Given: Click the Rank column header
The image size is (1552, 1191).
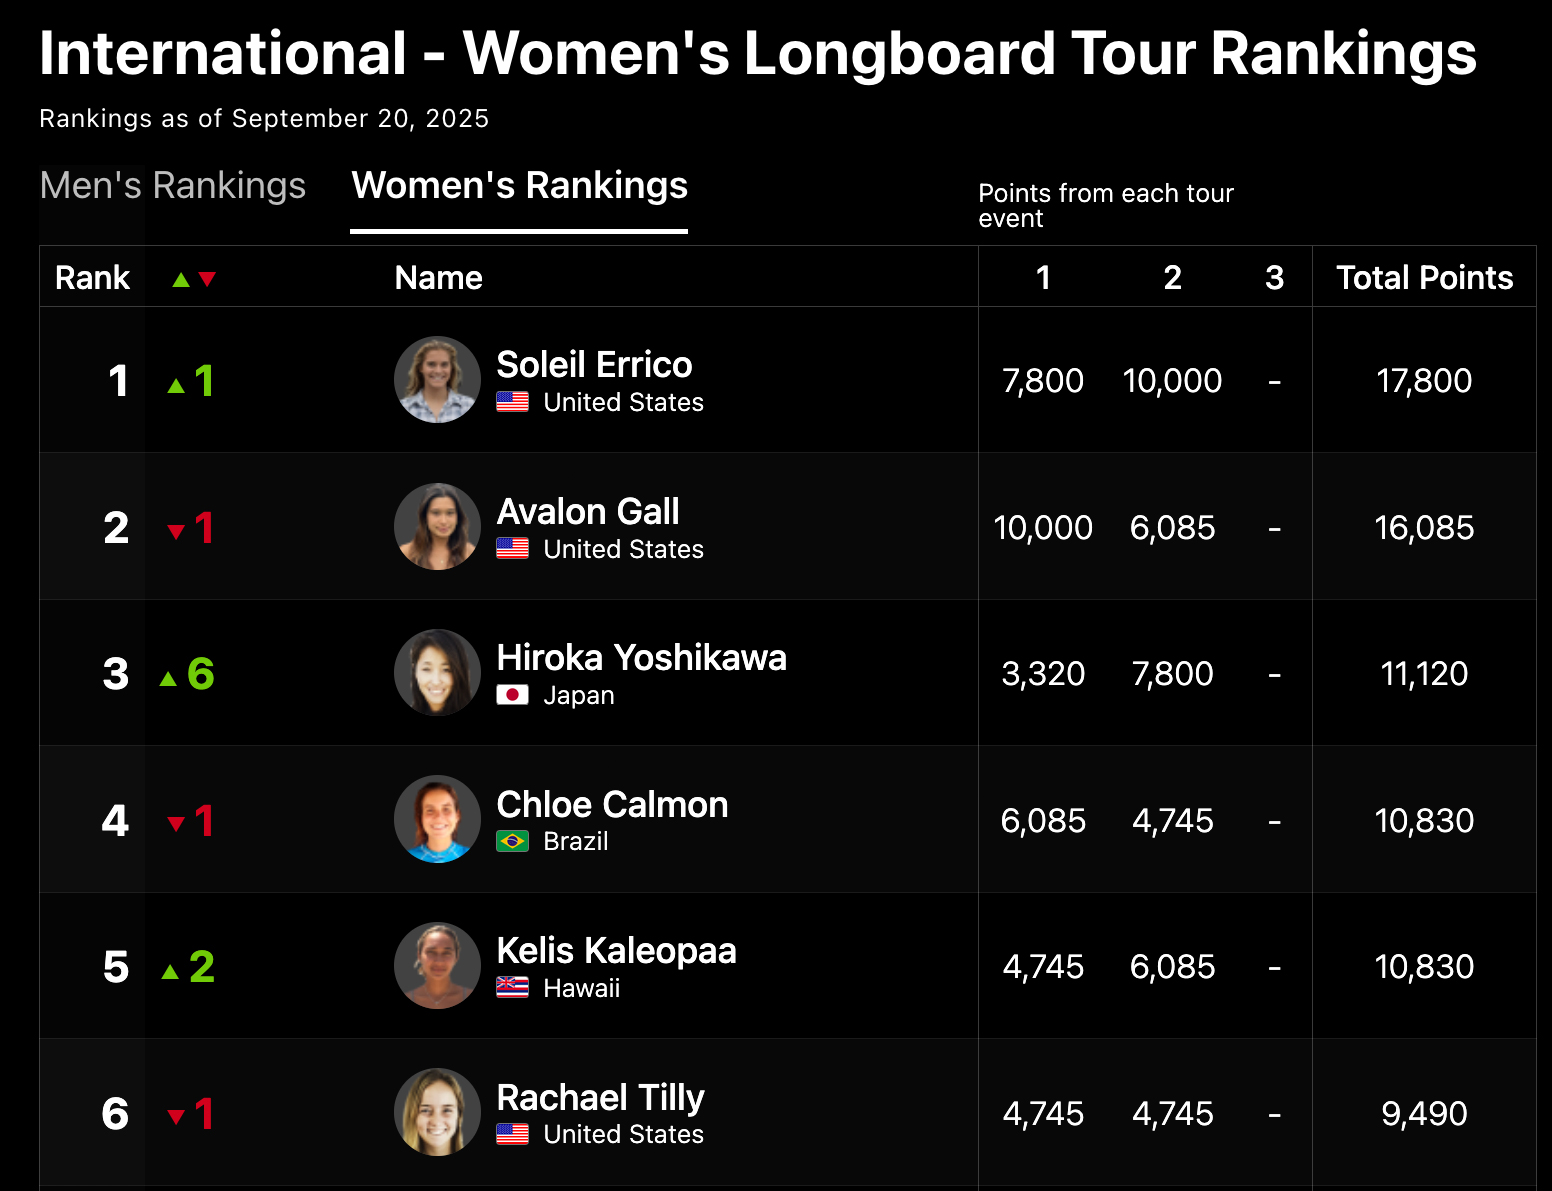Looking at the screenshot, I should point(92,278).
